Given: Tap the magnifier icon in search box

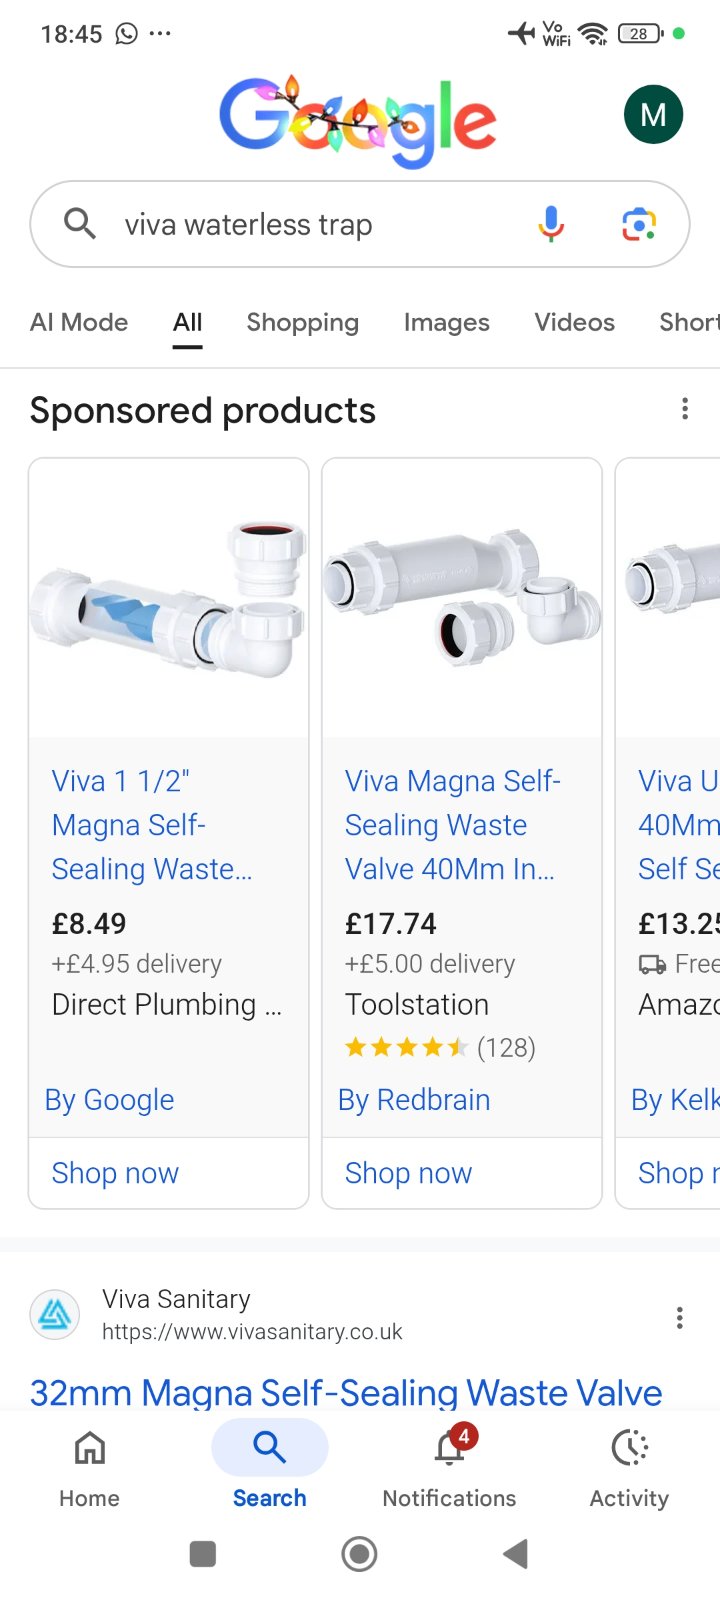Looking at the screenshot, I should point(80,224).
